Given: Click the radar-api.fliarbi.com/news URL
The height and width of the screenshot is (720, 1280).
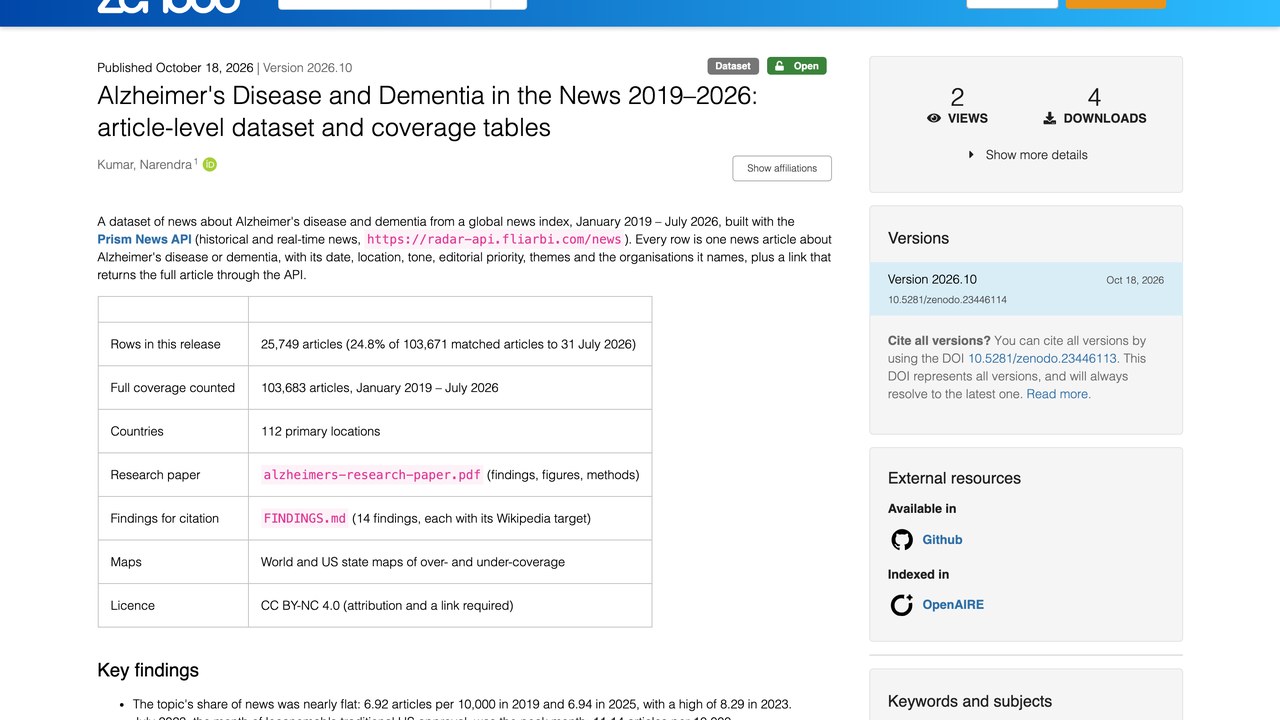Looking at the screenshot, I should pyautogui.click(x=494, y=240).
